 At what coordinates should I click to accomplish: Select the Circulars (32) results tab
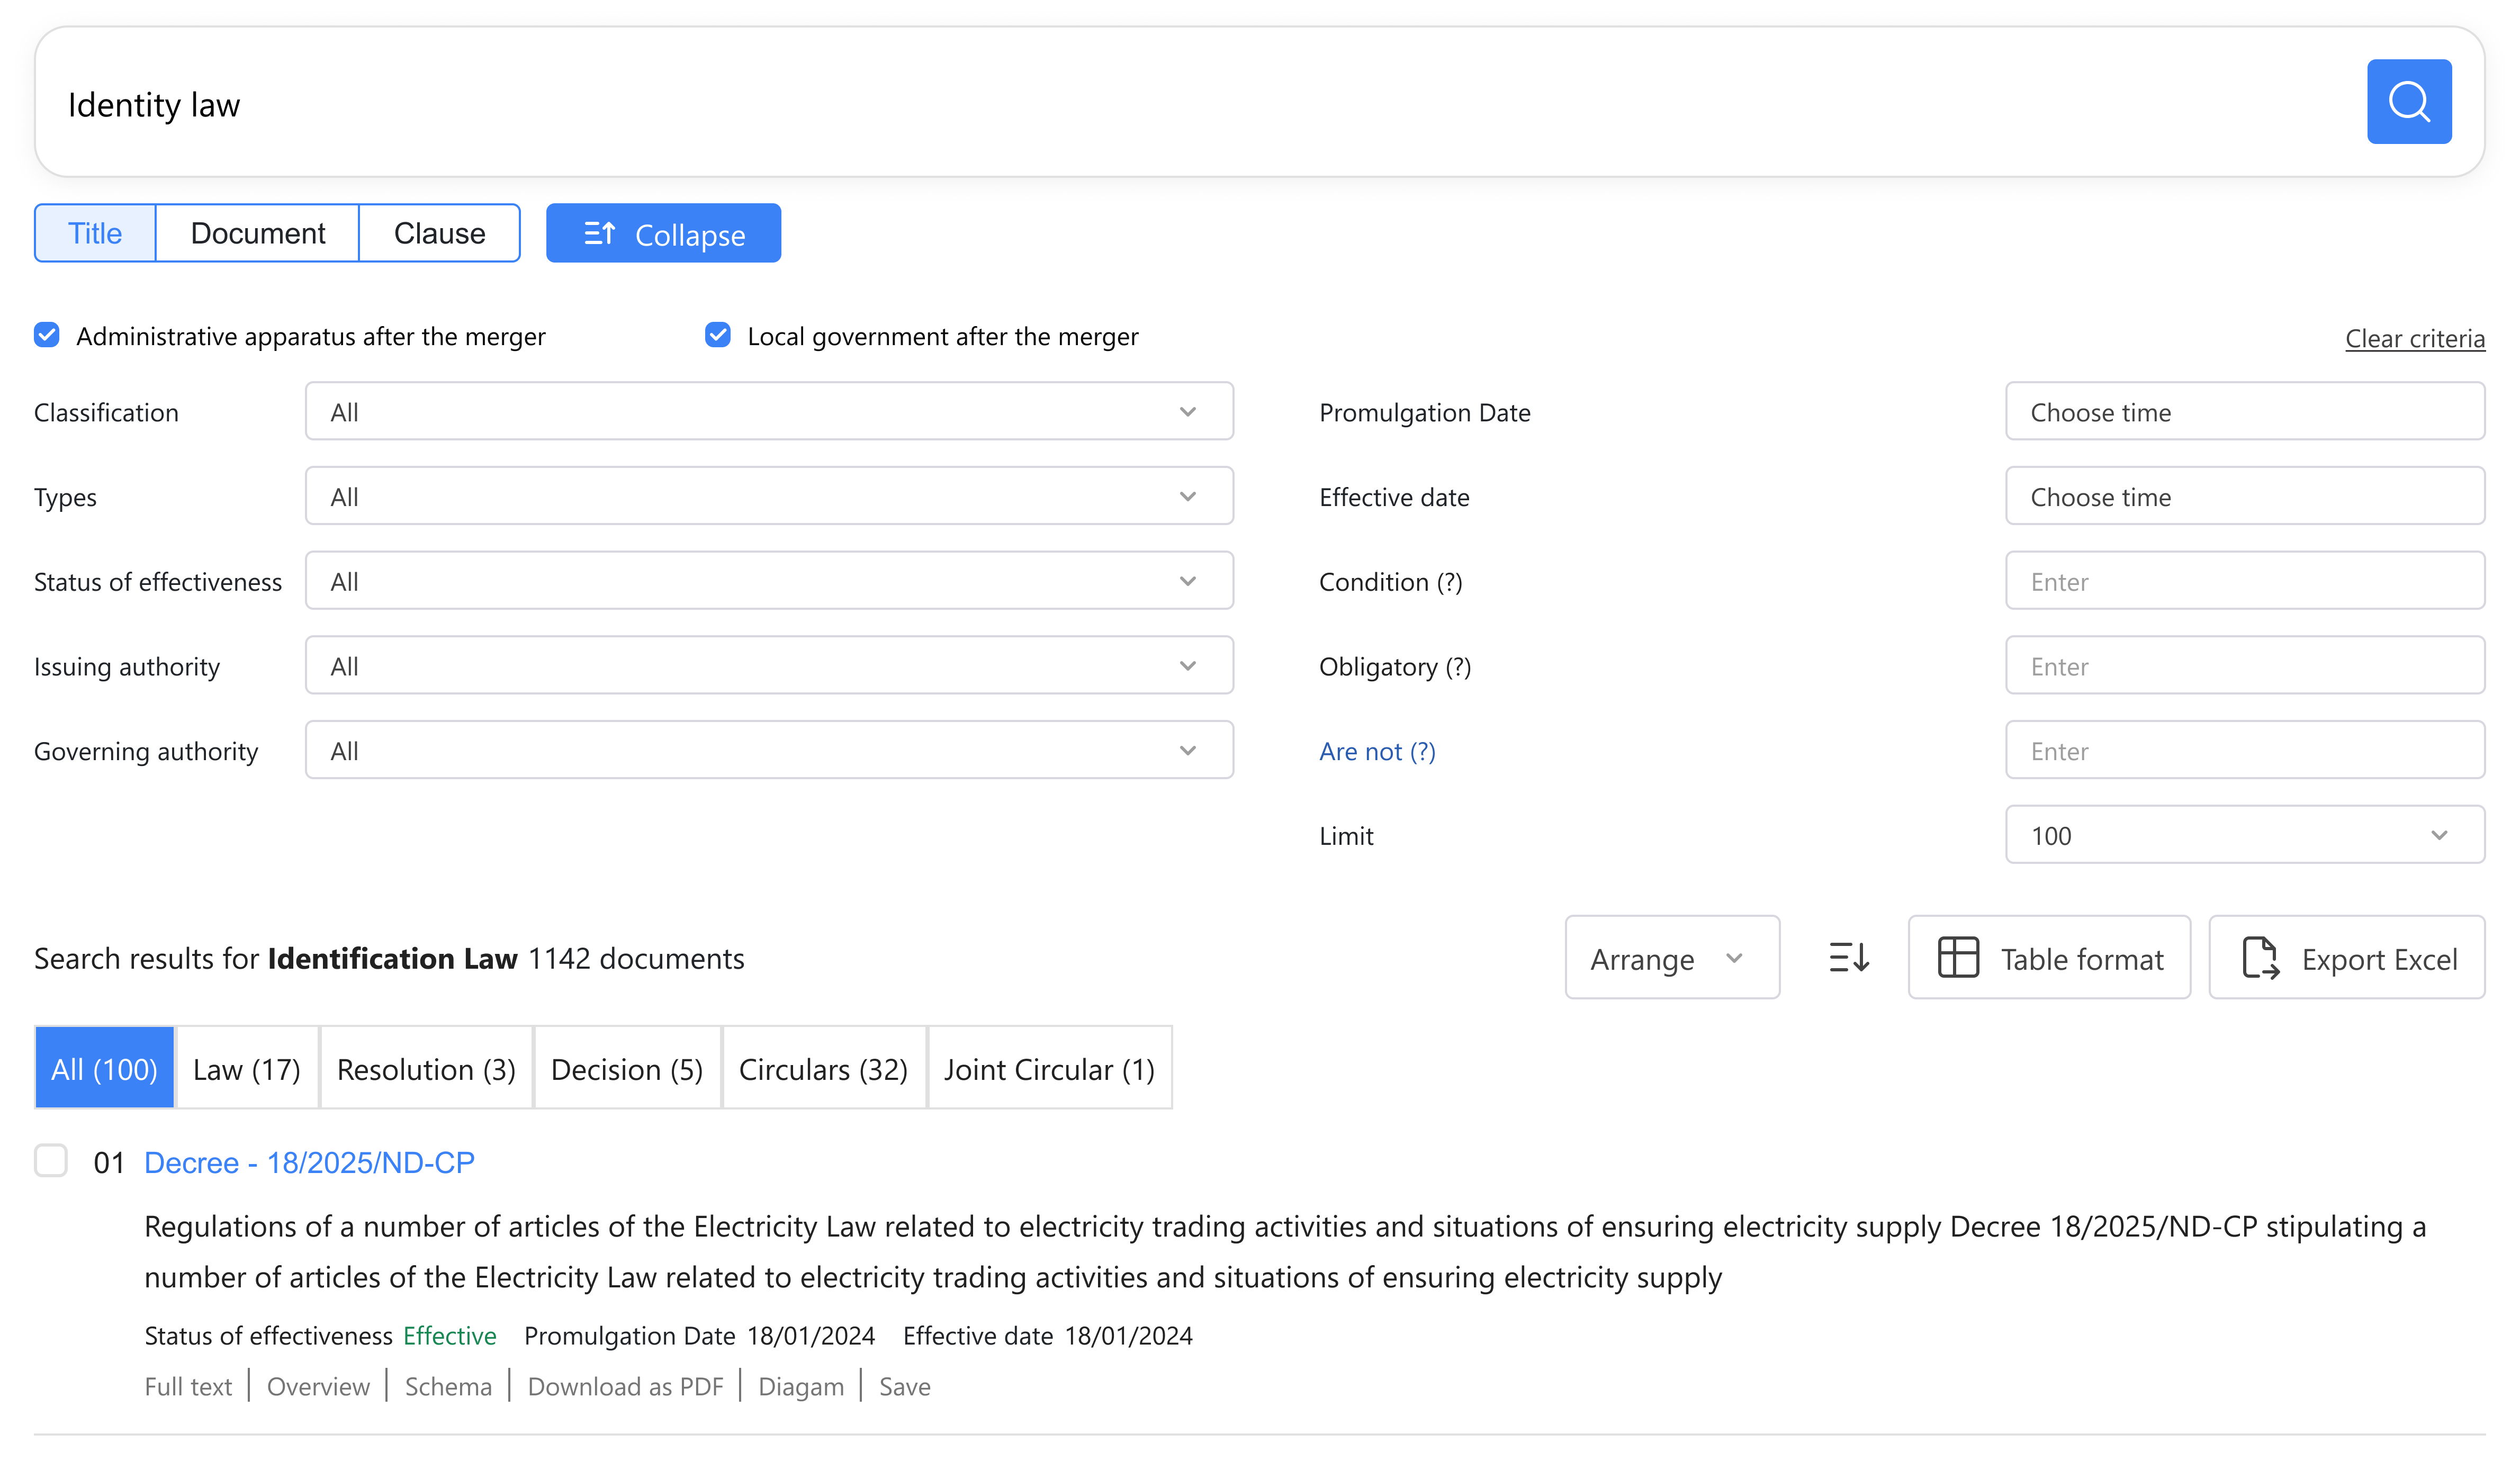[x=823, y=1068]
